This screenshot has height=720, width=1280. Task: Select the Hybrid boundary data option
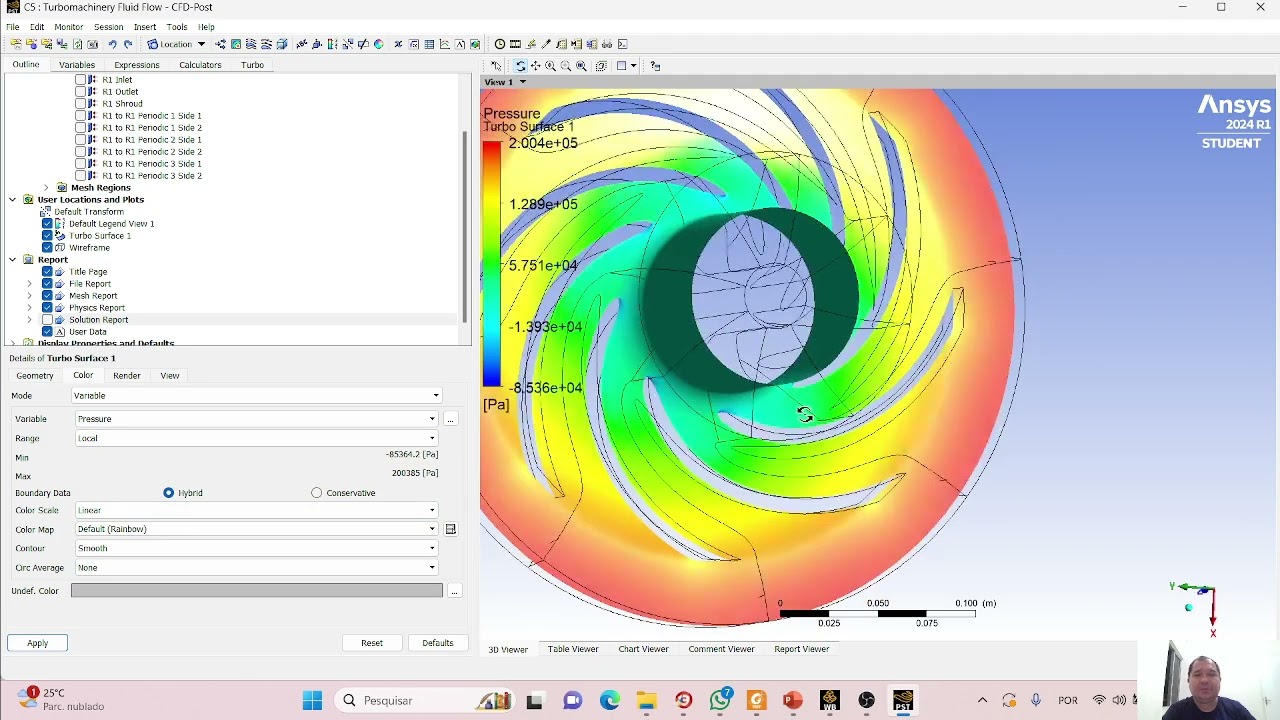[x=168, y=493]
